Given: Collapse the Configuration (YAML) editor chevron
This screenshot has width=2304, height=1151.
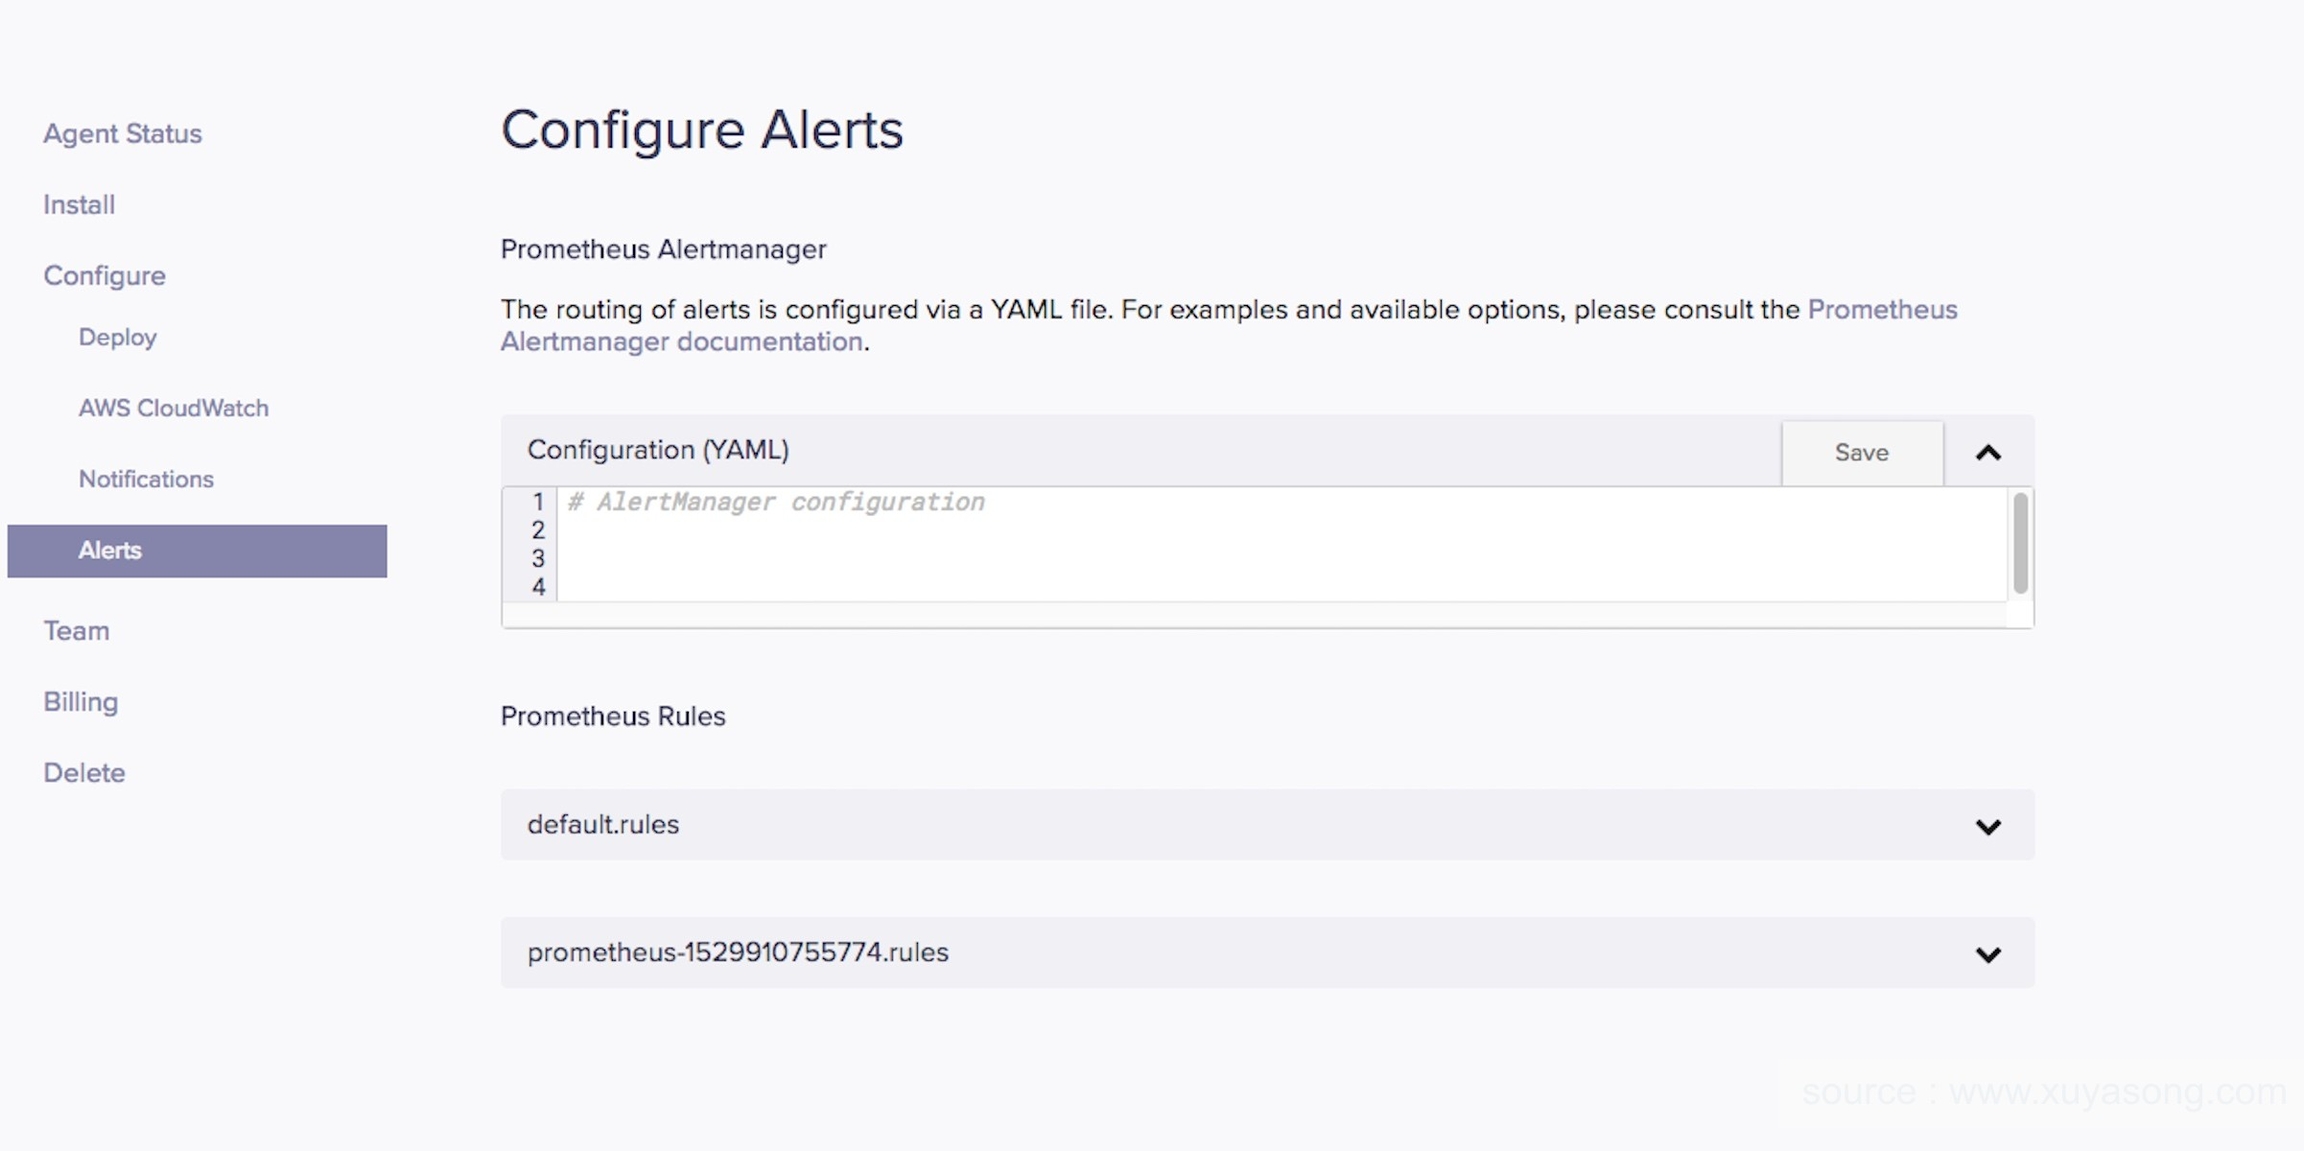Looking at the screenshot, I should [1988, 453].
